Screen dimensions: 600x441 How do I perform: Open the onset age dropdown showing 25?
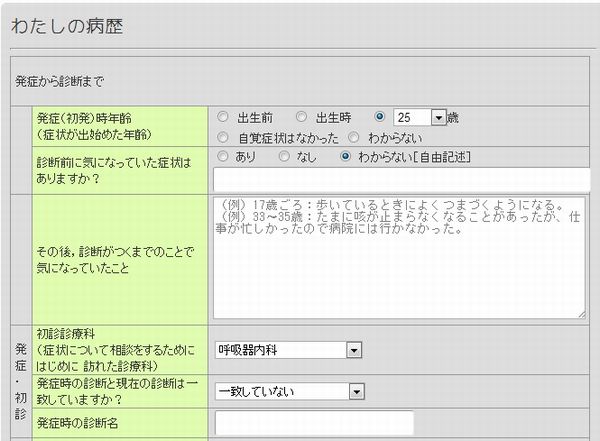pyautogui.click(x=438, y=118)
